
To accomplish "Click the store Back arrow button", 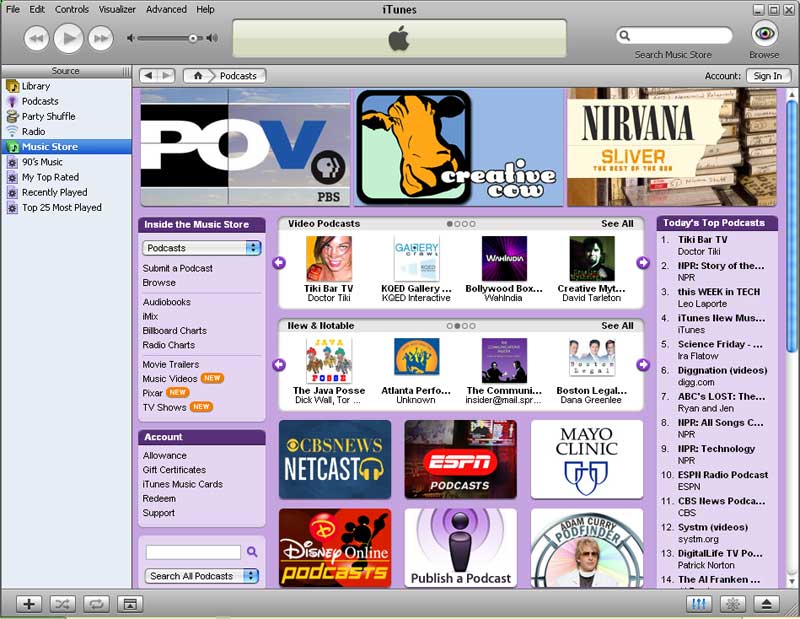I will [148, 76].
